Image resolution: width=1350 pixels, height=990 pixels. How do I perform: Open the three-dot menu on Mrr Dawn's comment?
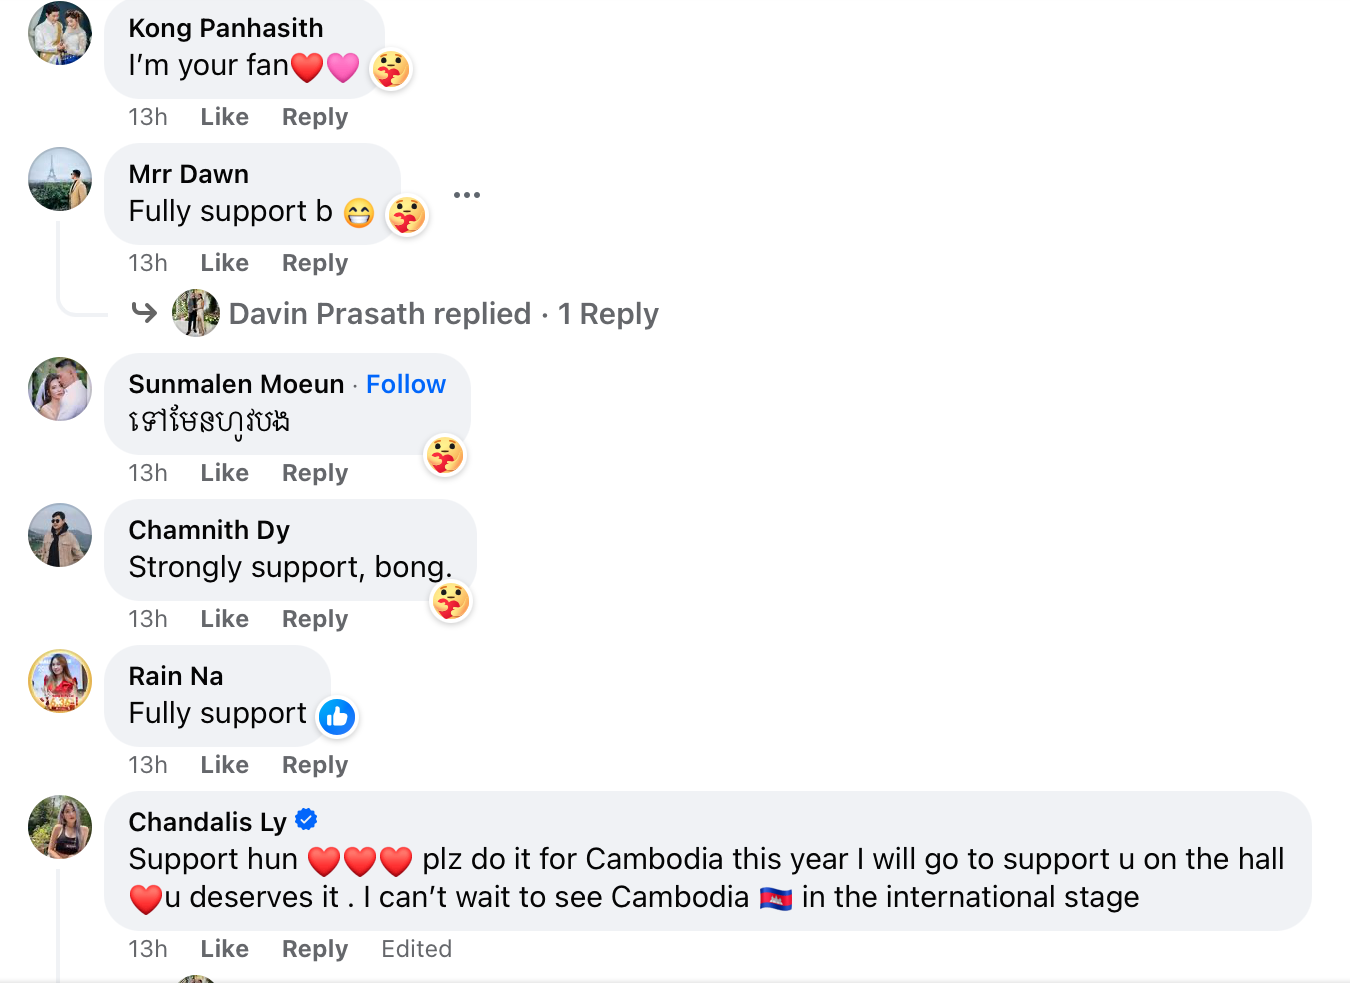click(x=466, y=195)
